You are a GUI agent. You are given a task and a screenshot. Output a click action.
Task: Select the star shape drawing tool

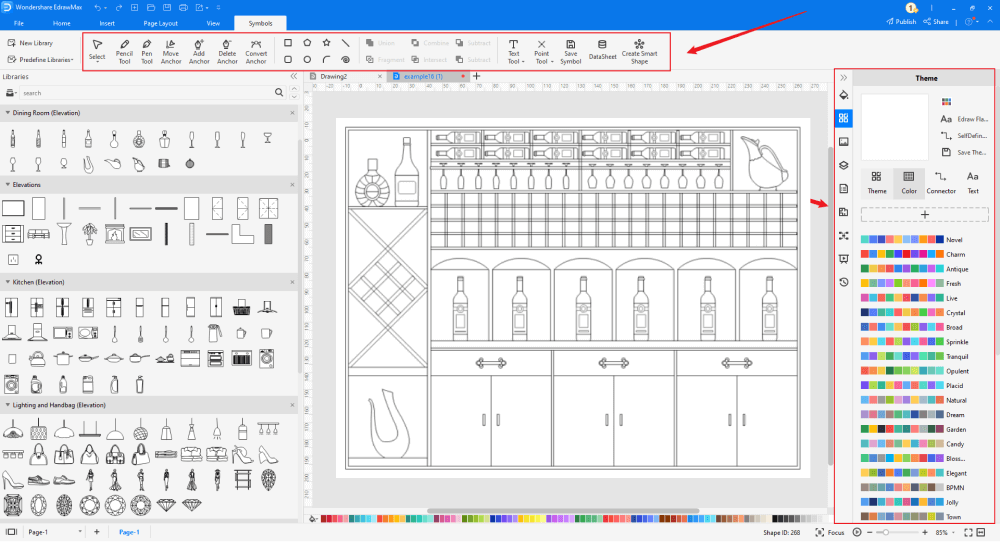pyautogui.click(x=326, y=43)
